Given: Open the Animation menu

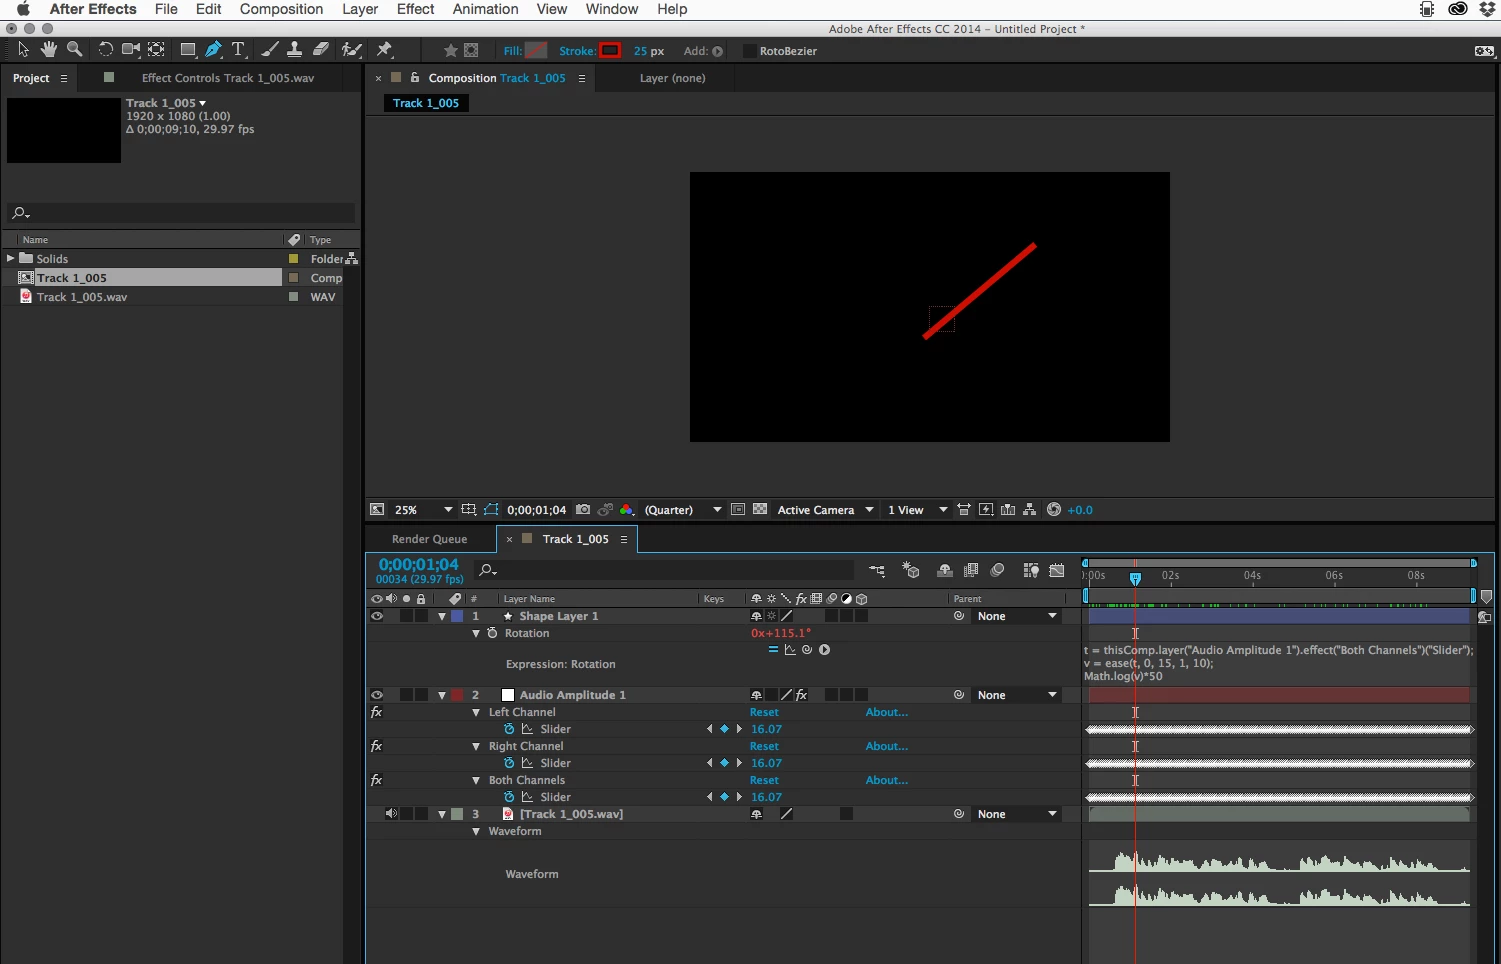Looking at the screenshot, I should [485, 9].
